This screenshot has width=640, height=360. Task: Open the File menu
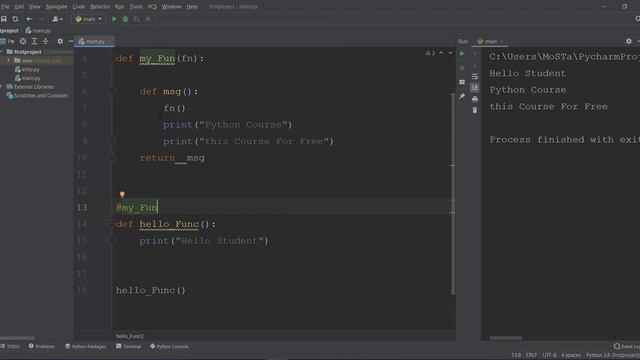4,7
